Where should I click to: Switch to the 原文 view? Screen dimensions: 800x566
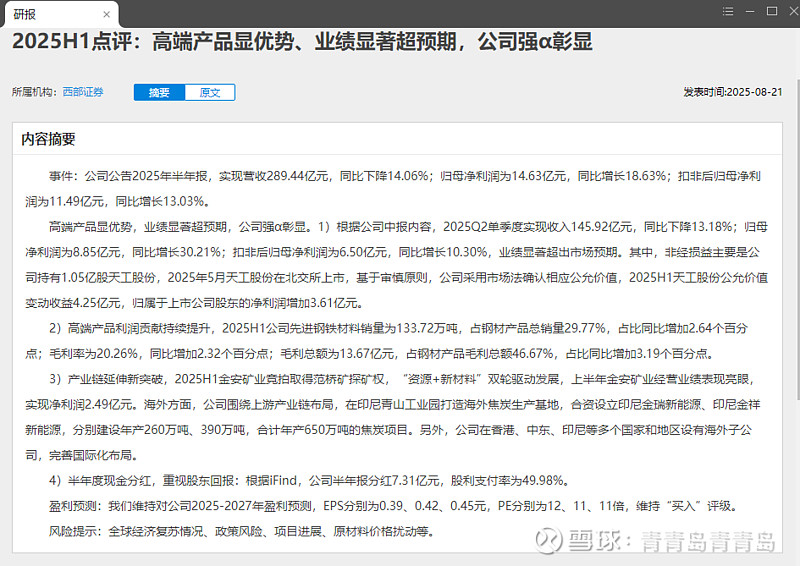click(x=210, y=92)
